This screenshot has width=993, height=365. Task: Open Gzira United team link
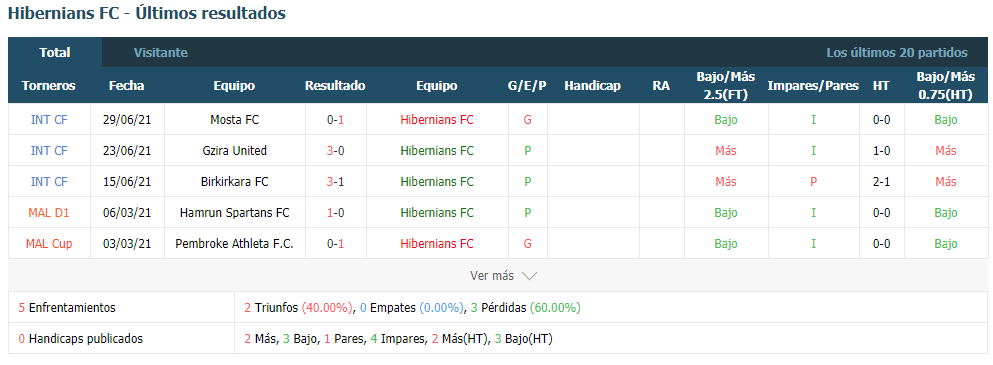point(234,151)
